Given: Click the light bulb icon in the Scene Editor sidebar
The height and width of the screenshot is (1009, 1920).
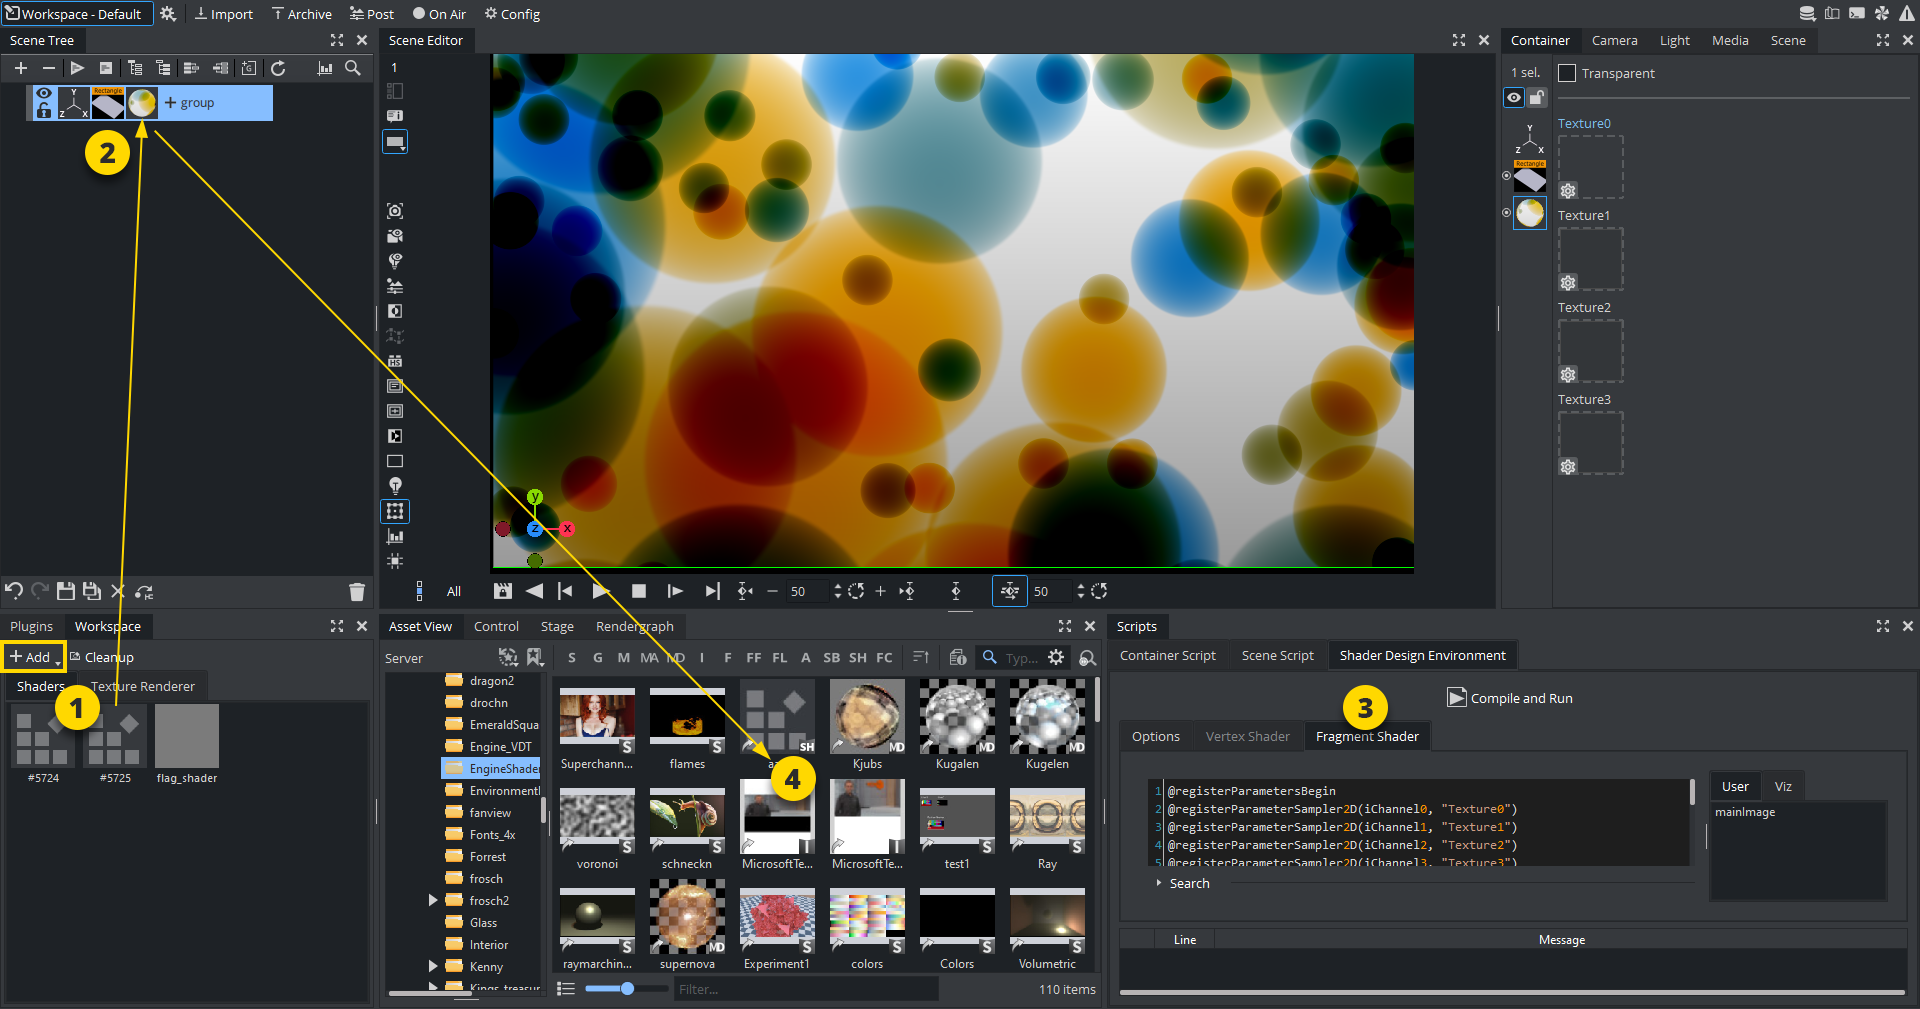Looking at the screenshot, I should (395, 486).
